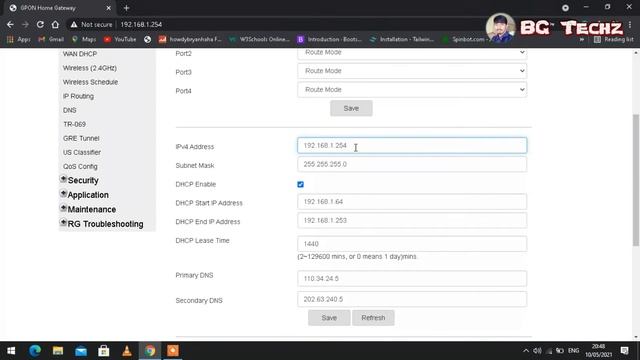
Task: Click the ENG language indicator
Action: pos(573,351)
